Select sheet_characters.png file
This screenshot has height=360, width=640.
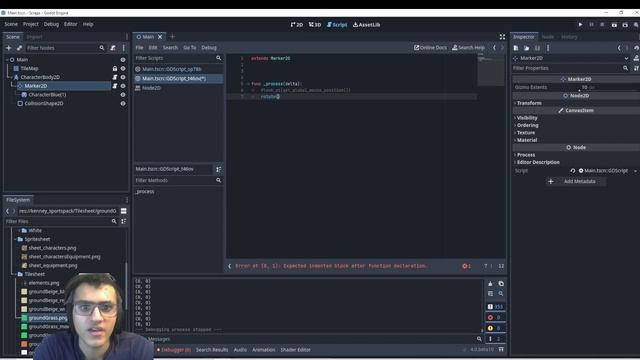tap(52, 248)
